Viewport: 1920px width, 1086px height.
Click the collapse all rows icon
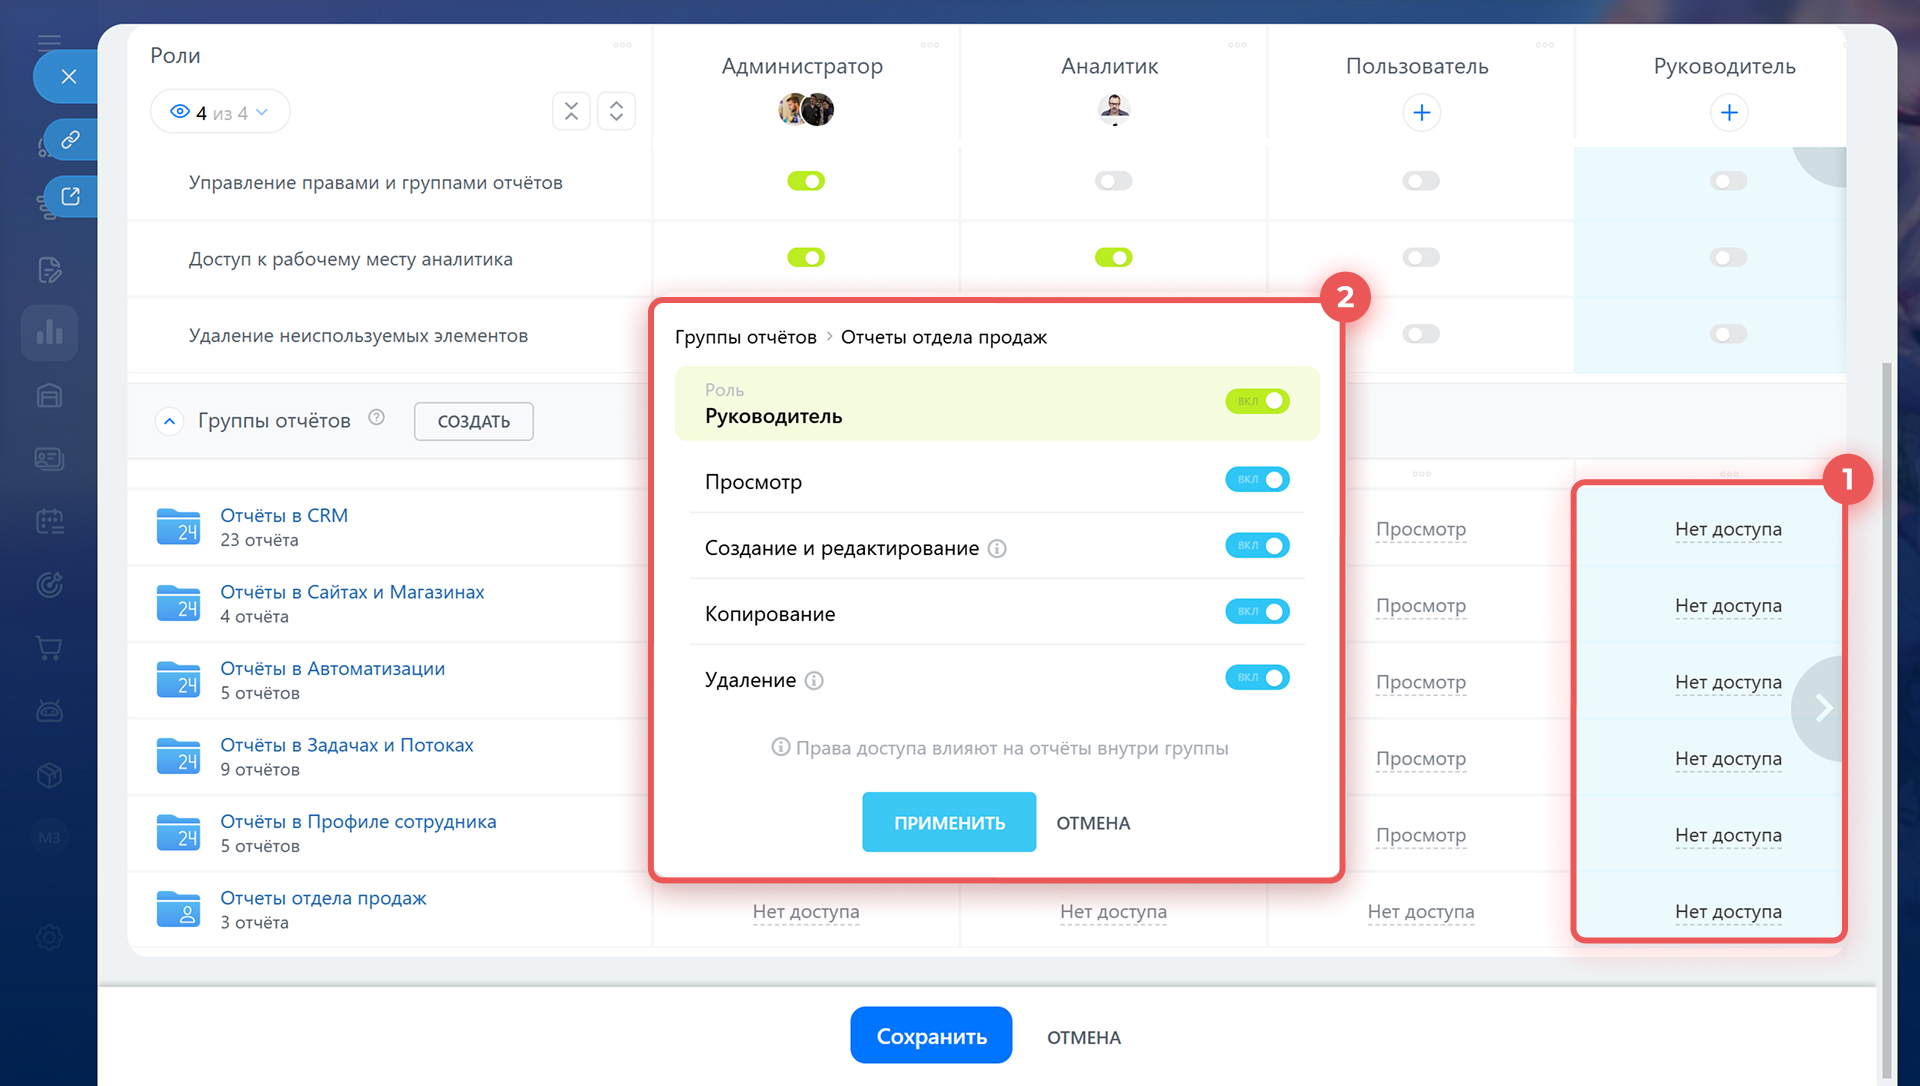pyautogui.click(x=571, y=111)
